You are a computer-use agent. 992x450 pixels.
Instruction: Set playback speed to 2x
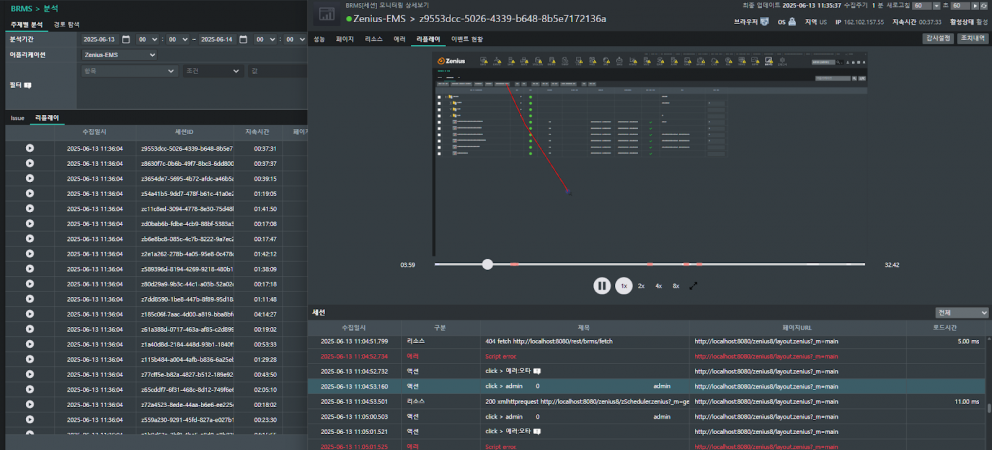tap(641, 285)
